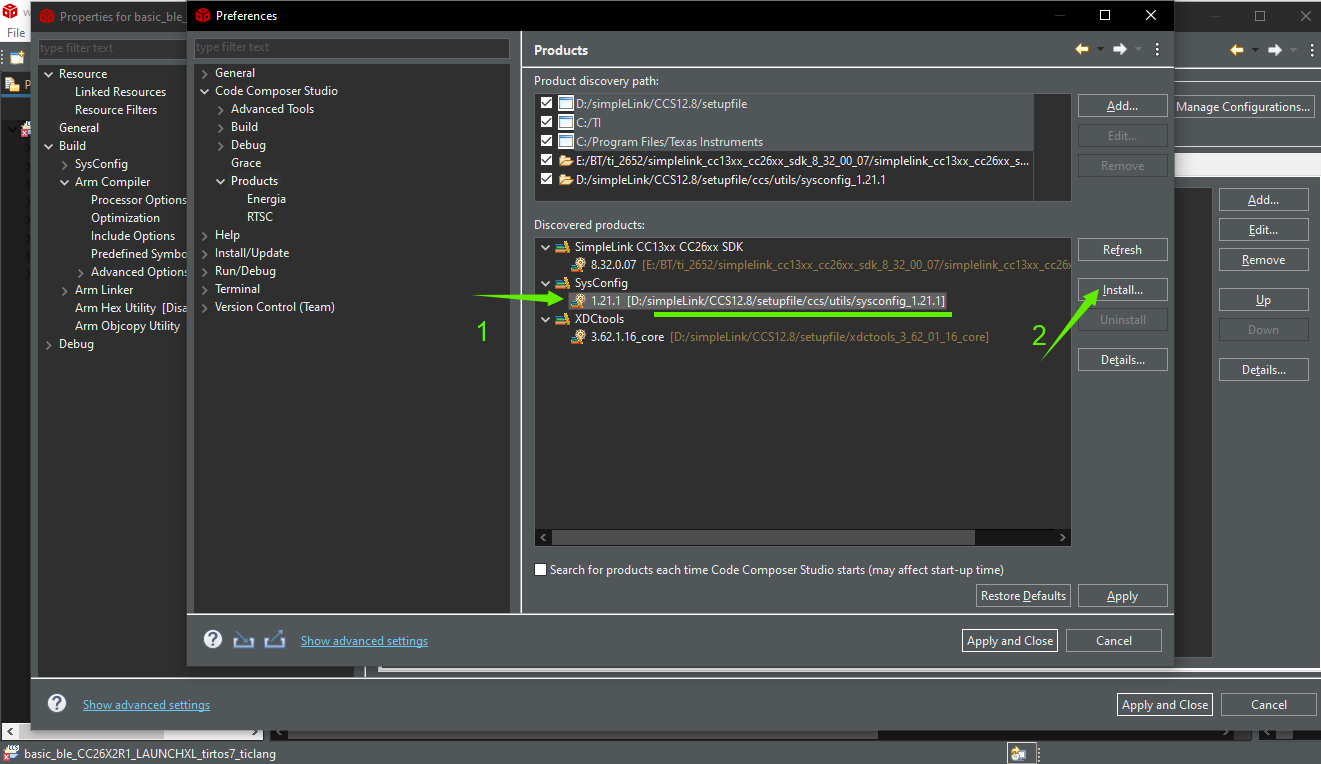Expand General in Preferences tree
1321x764 pixels.
pyautogui.click(x=204, y=73)
